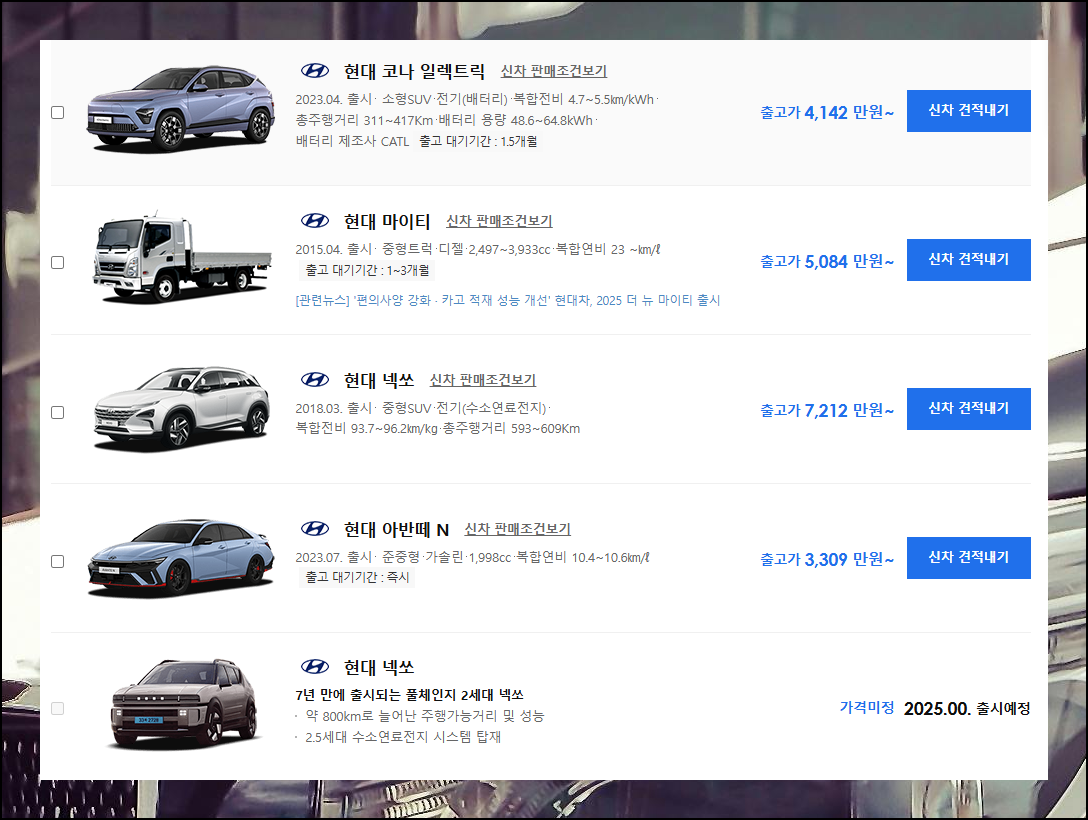Open the 관련뉴스 link about 2025 더 뉴 마이티
Image resolution: width=1088 pixels, height=820 pixels.
click(x=508, y=300)
